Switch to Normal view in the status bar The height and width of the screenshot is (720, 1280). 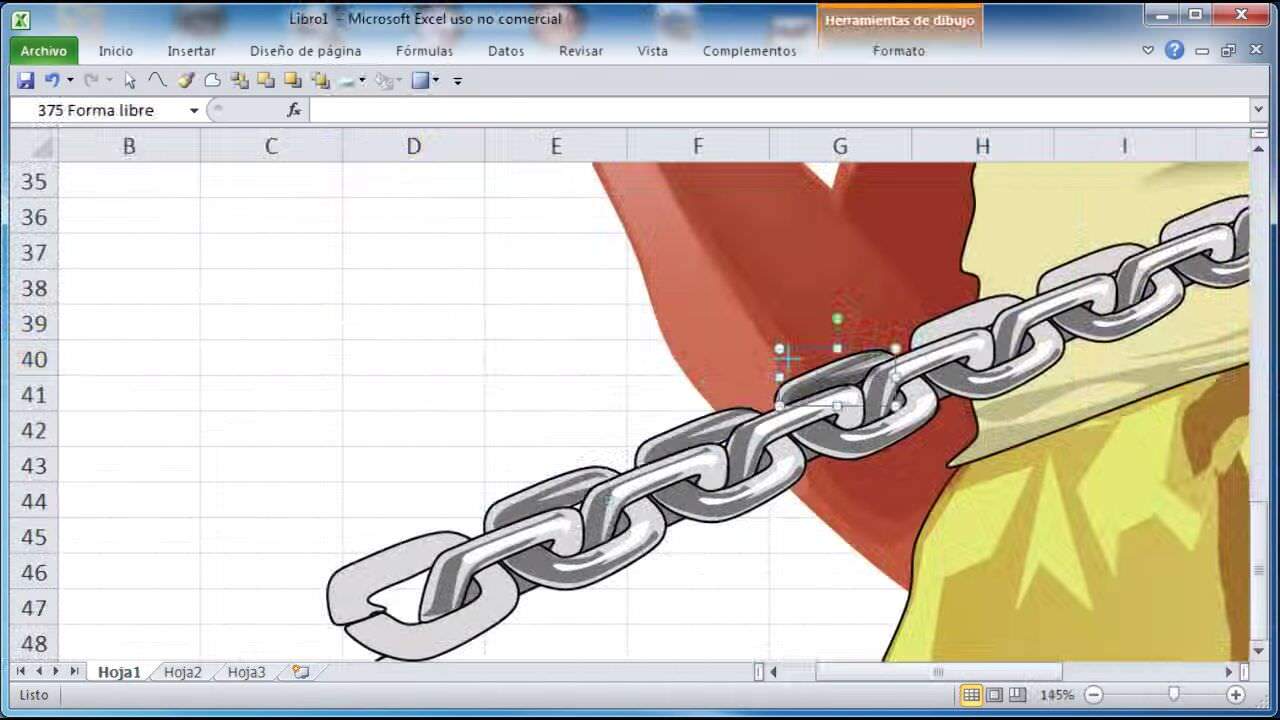pyautogui.click(x=971, y=695)
